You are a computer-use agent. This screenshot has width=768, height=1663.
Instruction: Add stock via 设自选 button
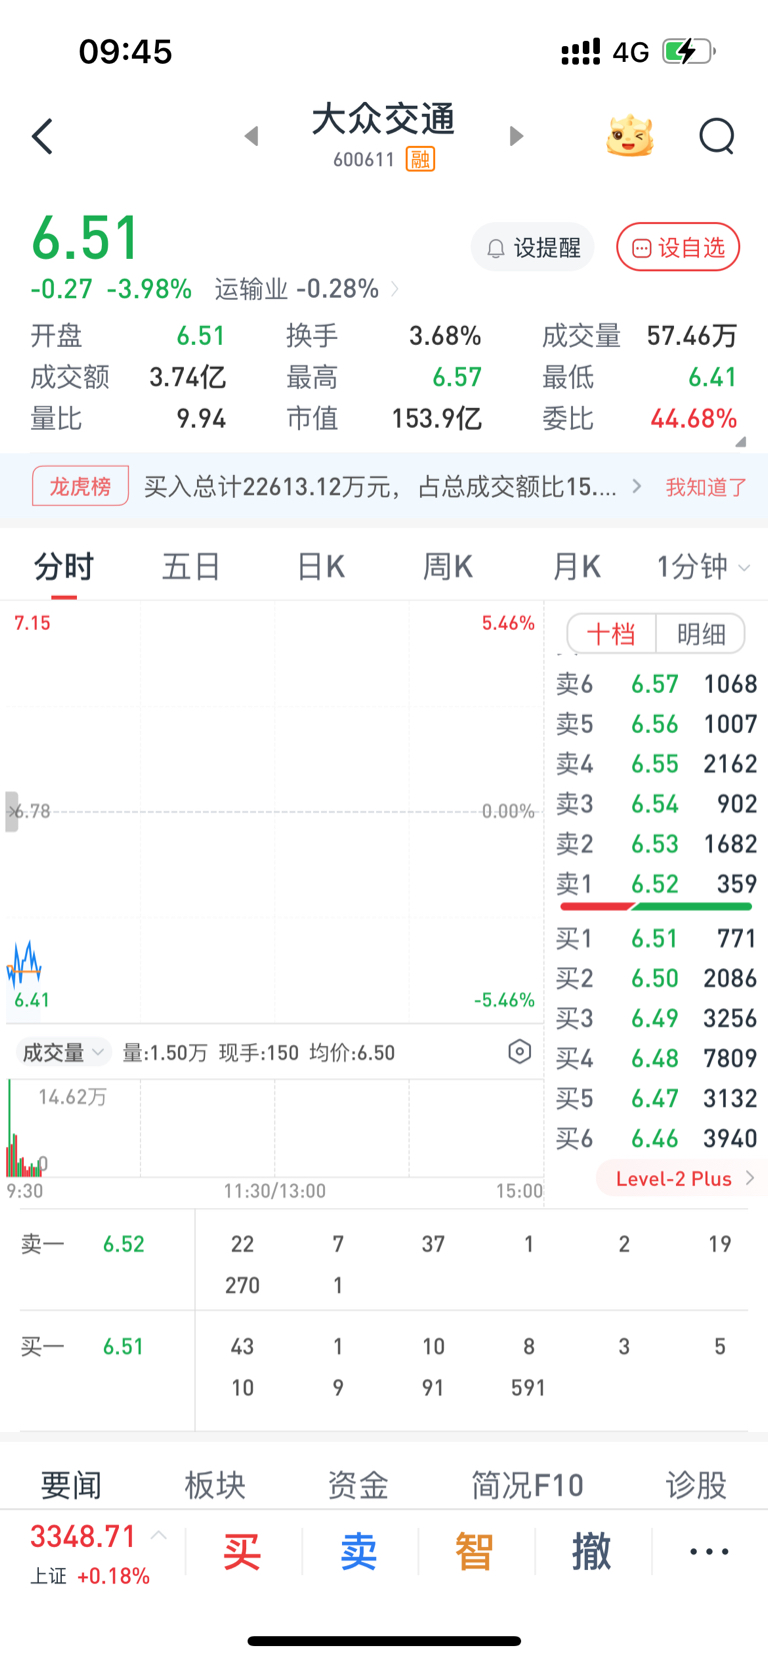tap(678, 247)
